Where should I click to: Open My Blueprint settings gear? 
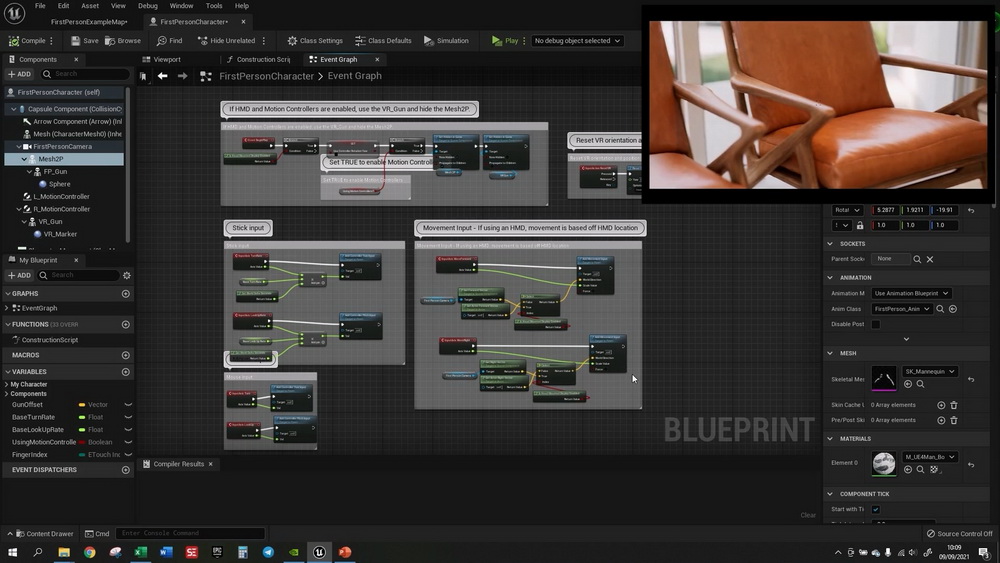click(x=127, y=275)
